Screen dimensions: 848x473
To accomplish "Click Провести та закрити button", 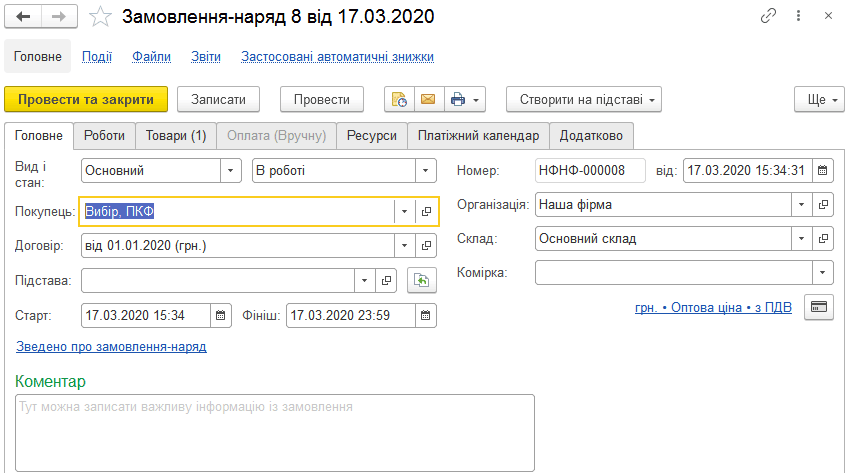I will tap(86, 99).
